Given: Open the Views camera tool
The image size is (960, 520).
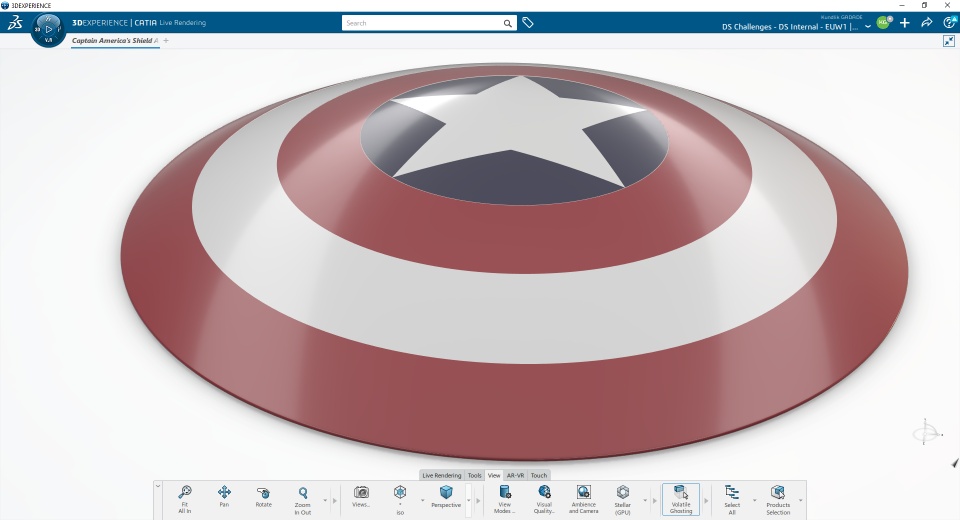Looking at the screenshot, I should [x=361, y=496].
